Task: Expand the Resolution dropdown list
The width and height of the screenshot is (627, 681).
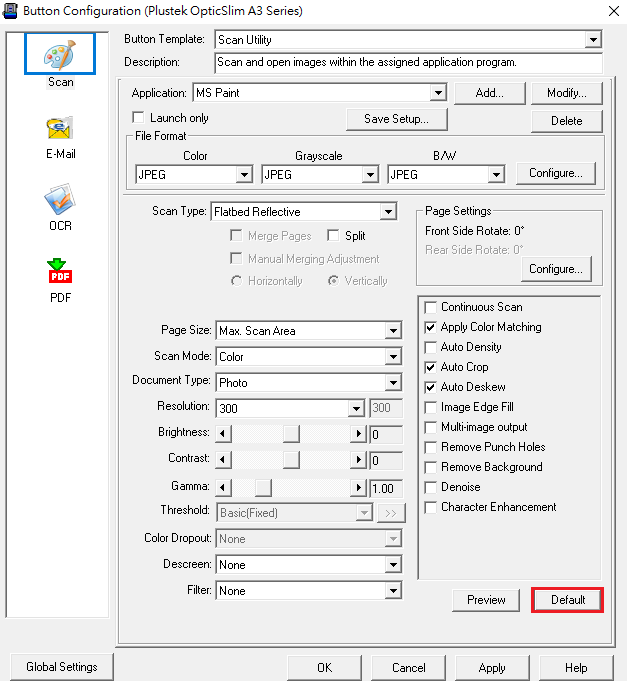Action: (x=355, y=408)
